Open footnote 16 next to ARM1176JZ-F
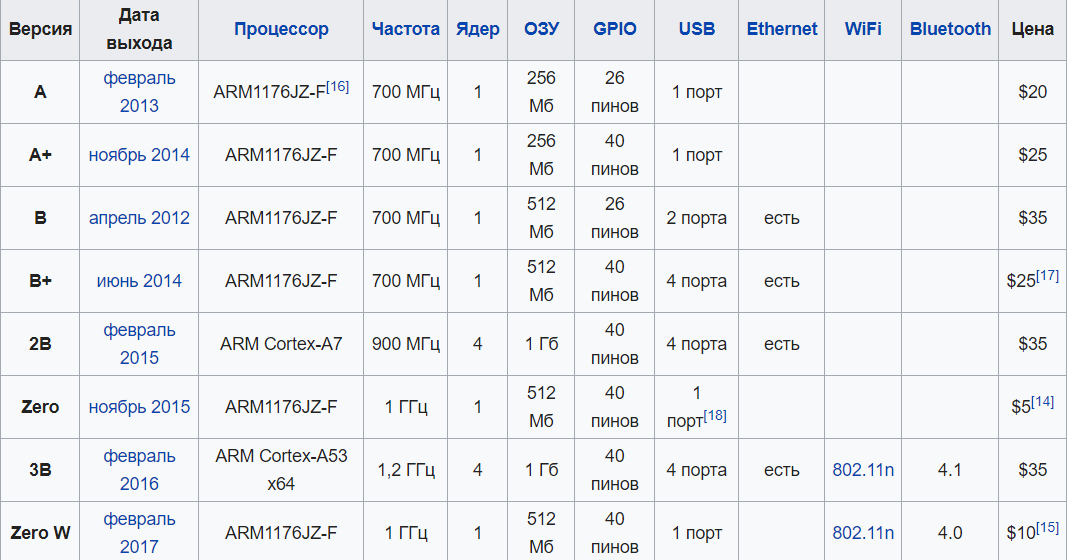The height and width of the screenshot is (560, 1067). 338,86
